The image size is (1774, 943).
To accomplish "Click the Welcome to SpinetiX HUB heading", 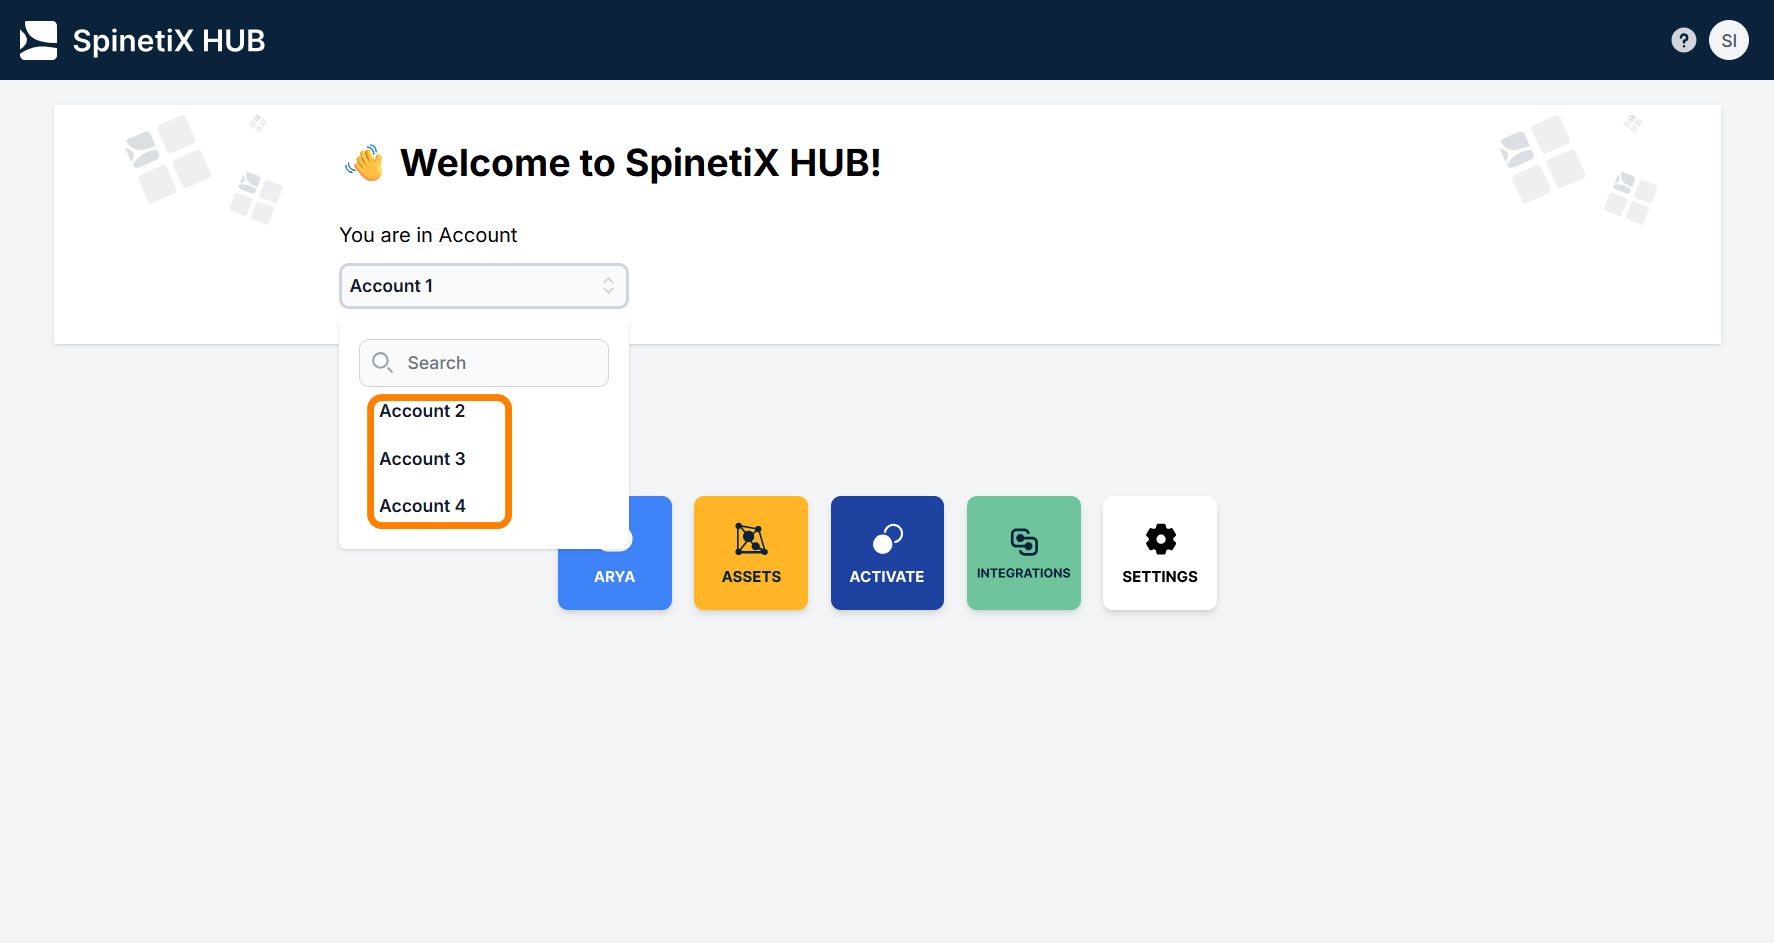I will point(641,163).
